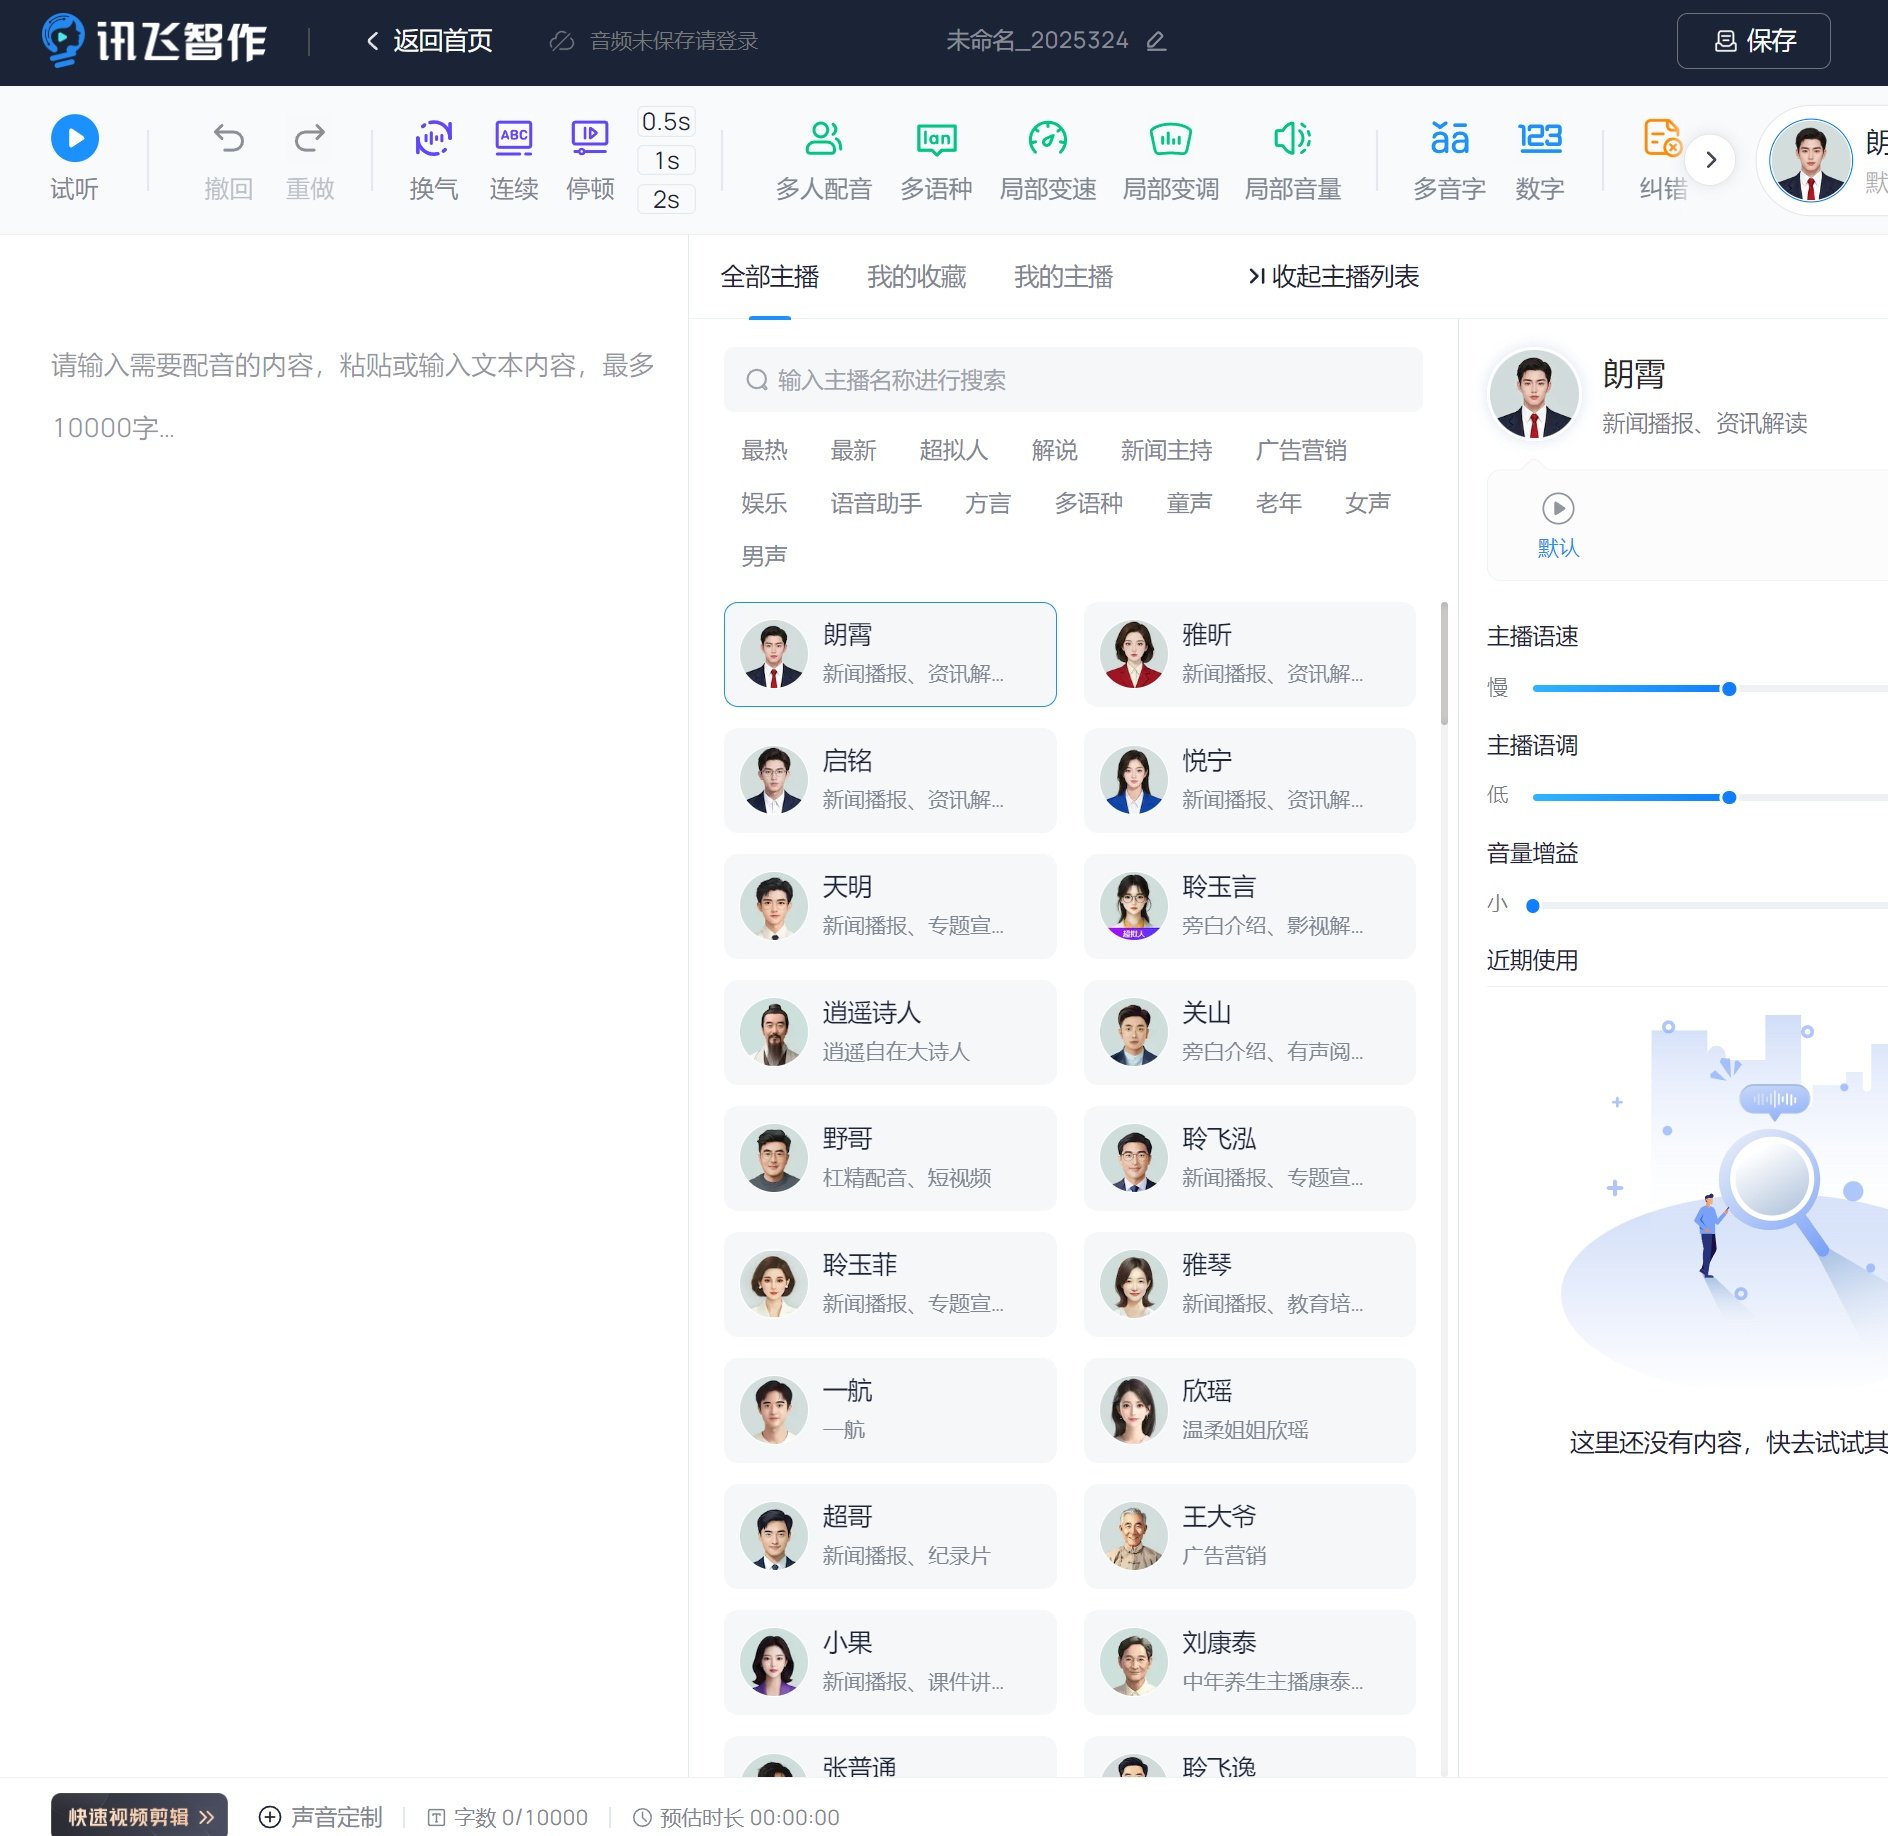Click the speaker name search field

[1073, 380]
